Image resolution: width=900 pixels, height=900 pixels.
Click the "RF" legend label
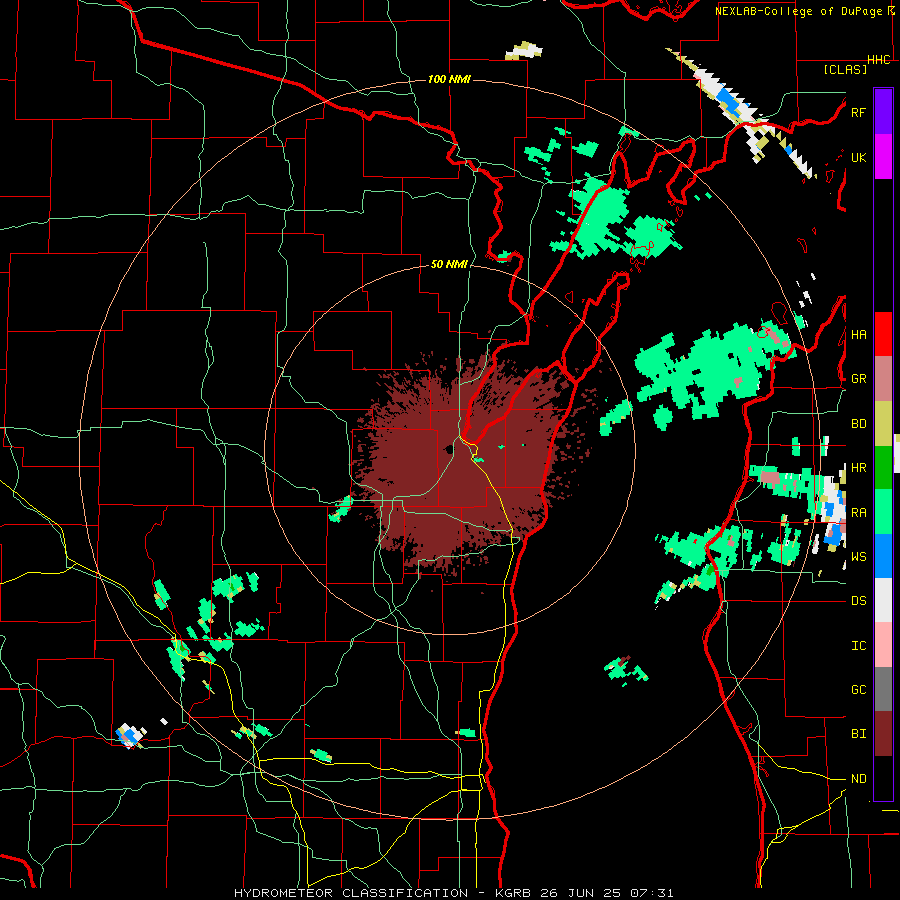[x=858, y=112]
